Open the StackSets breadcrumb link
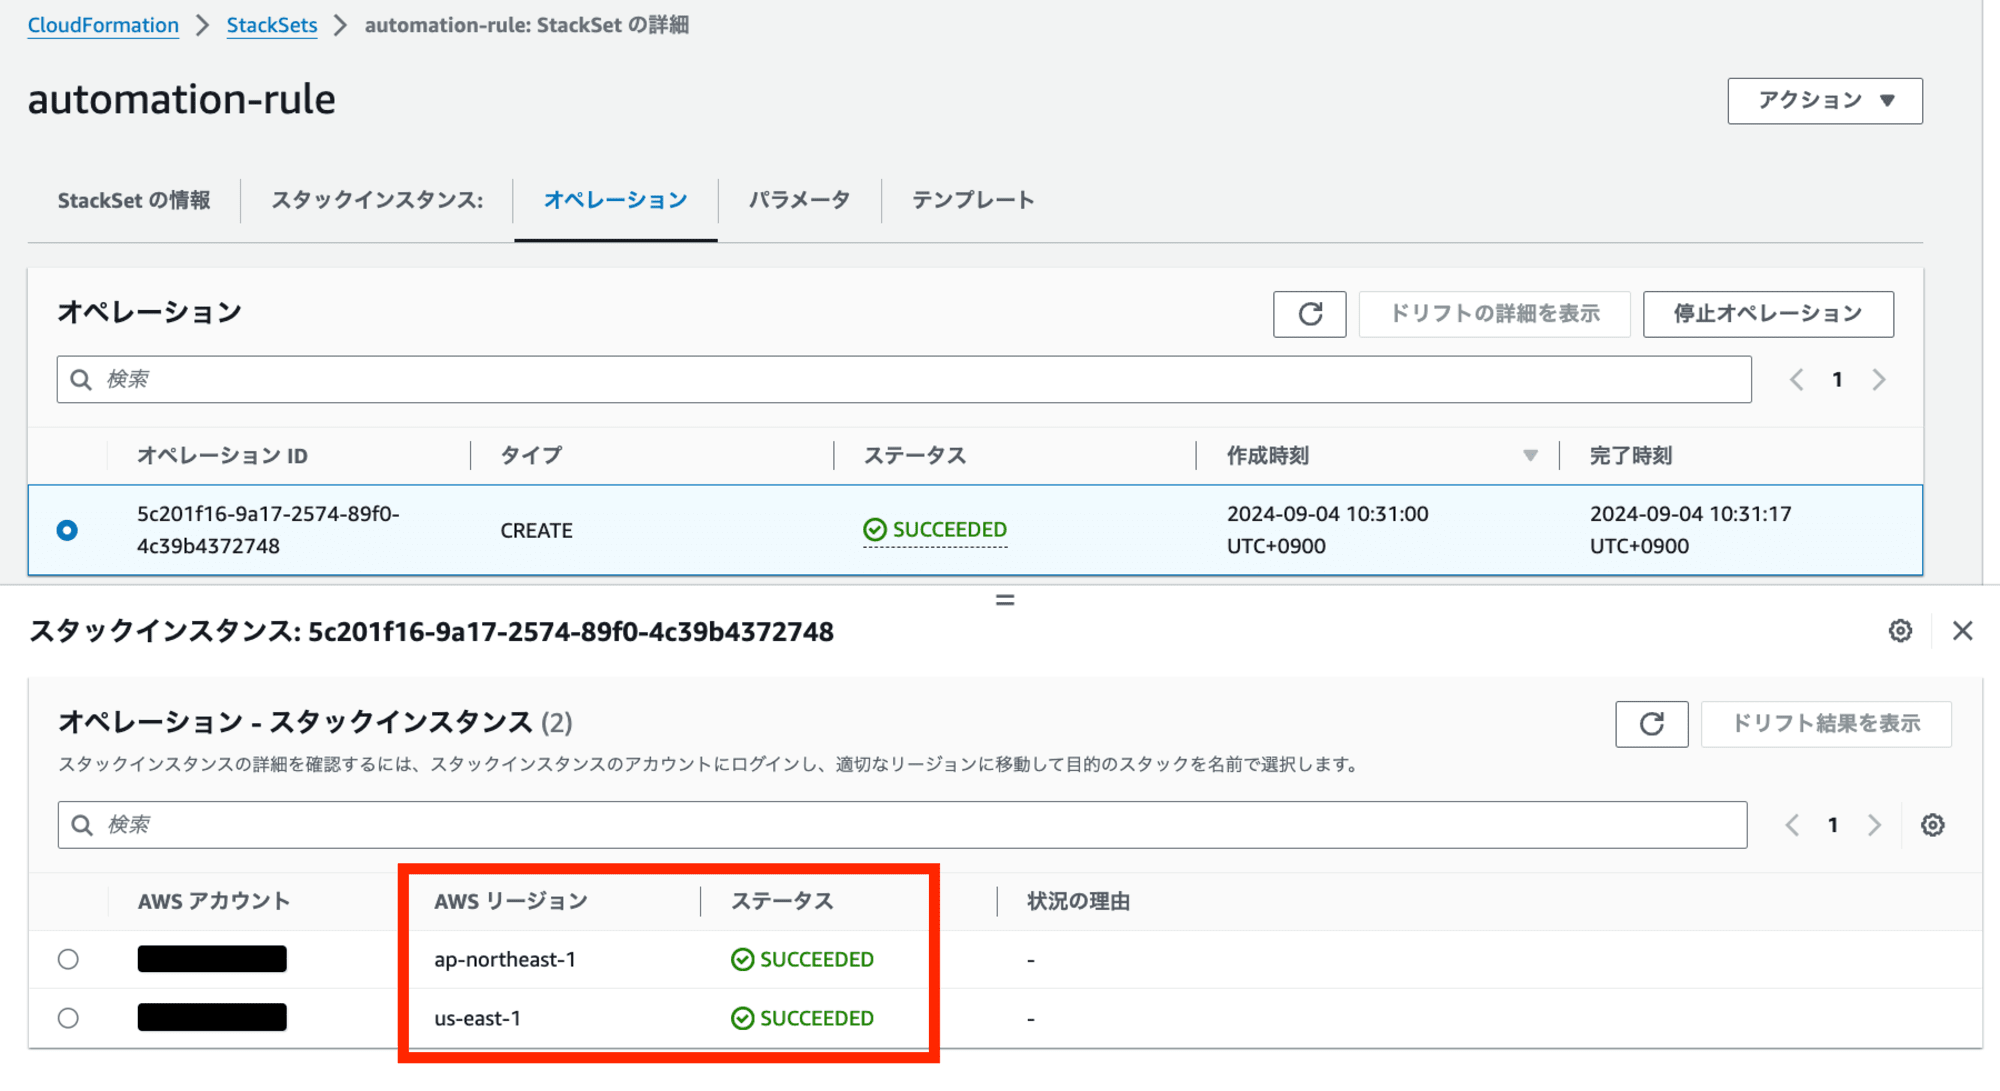Screen dimensions: 2000x1091 point(271,25)
